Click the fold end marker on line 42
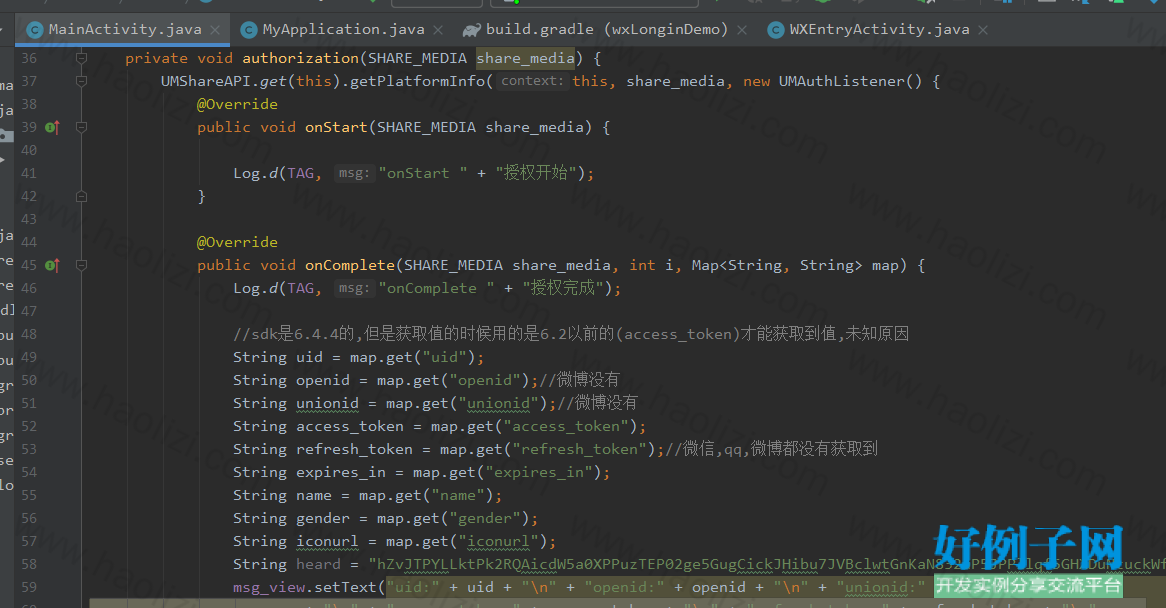This screenshot has height=608, width=1166. (x=82, y=197)
